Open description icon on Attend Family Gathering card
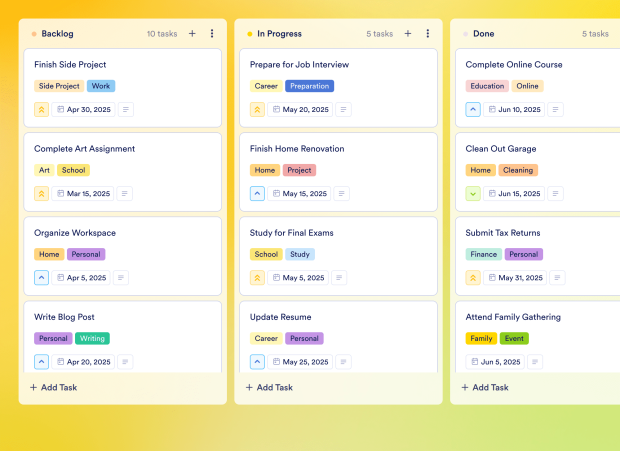The image size is (620, 451). click(x=535, y=362)
